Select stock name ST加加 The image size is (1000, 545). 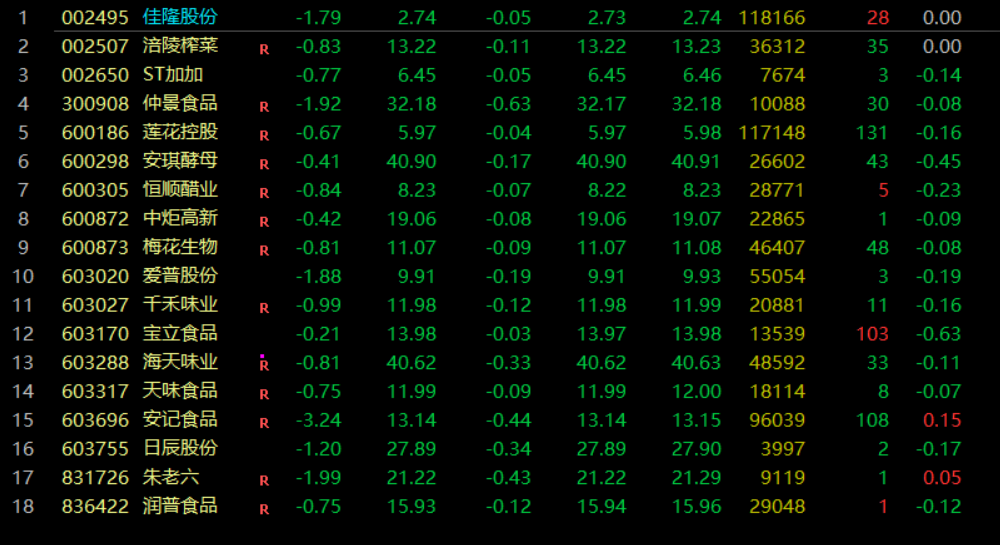click(x=173, y=75)
